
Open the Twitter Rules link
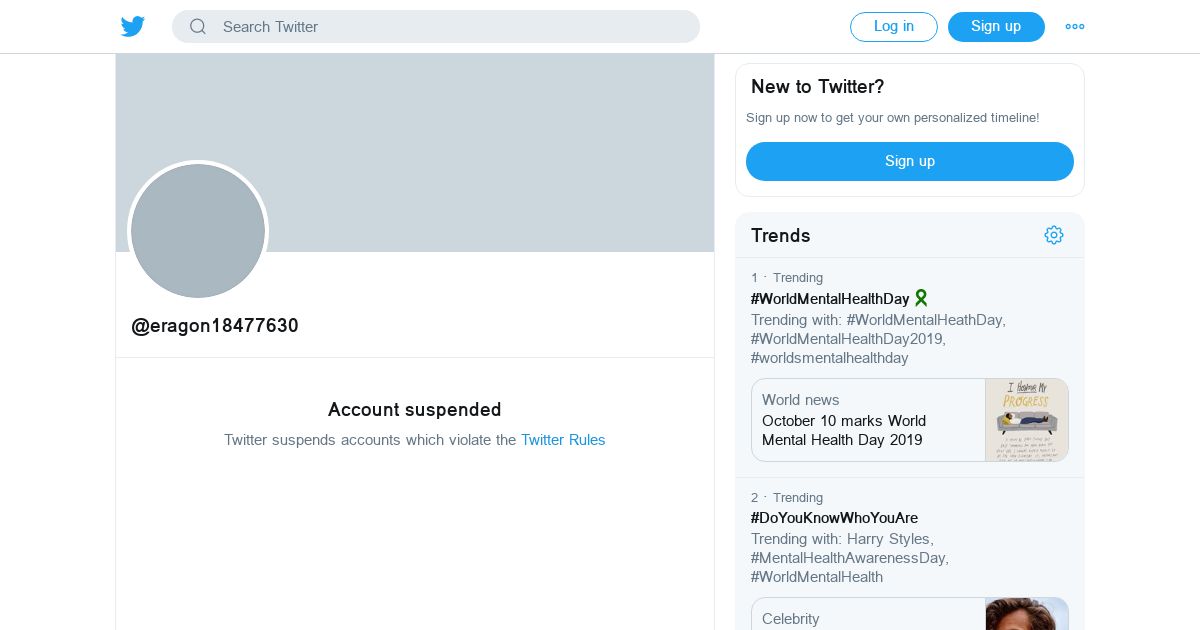[x=563, y=440]
